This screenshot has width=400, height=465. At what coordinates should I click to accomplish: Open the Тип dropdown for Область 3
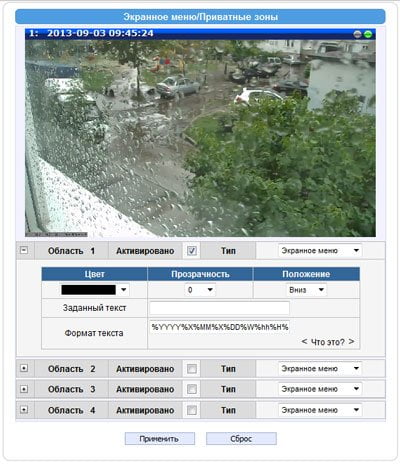tap(320, 389)
